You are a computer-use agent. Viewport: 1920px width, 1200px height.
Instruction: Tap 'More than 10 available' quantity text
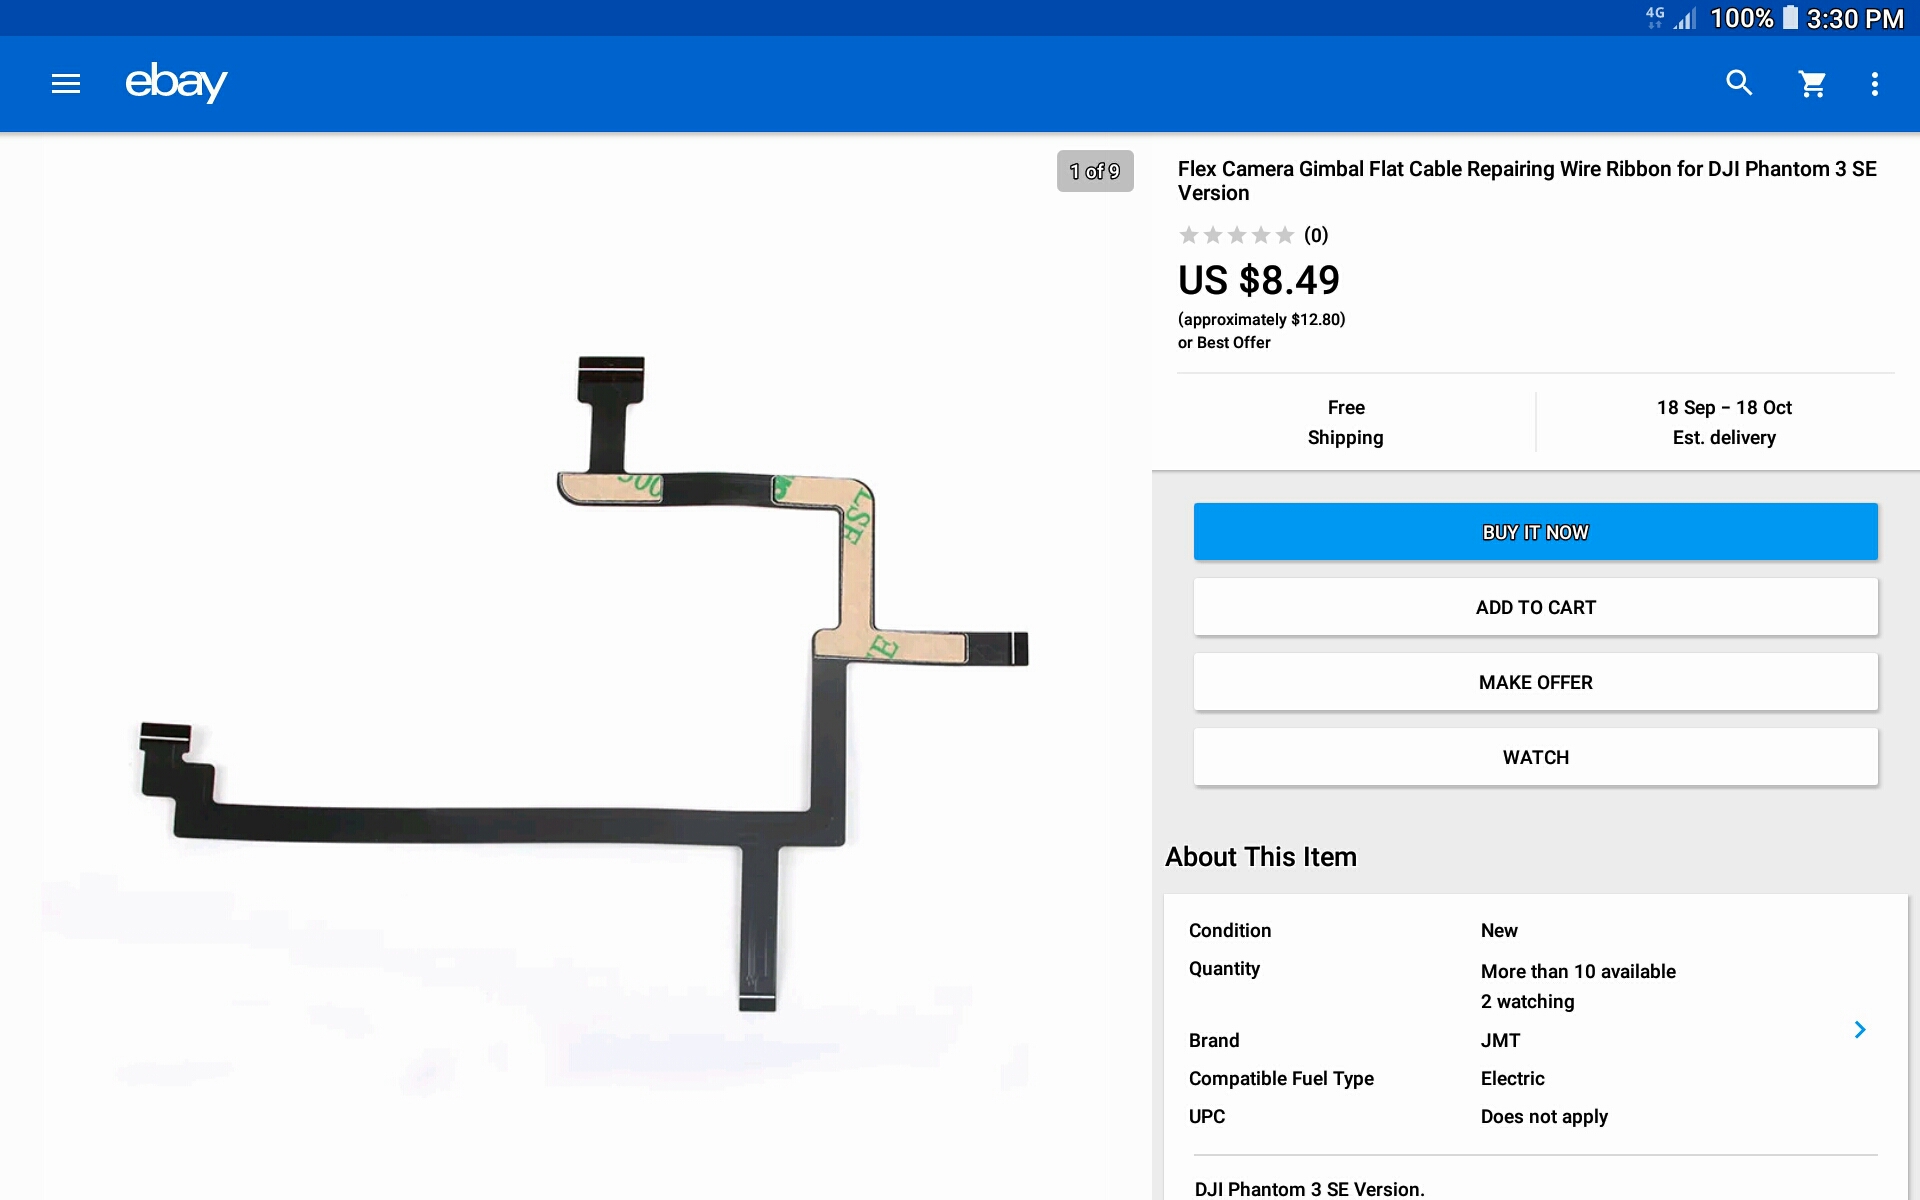click(x=1578, y=971)
